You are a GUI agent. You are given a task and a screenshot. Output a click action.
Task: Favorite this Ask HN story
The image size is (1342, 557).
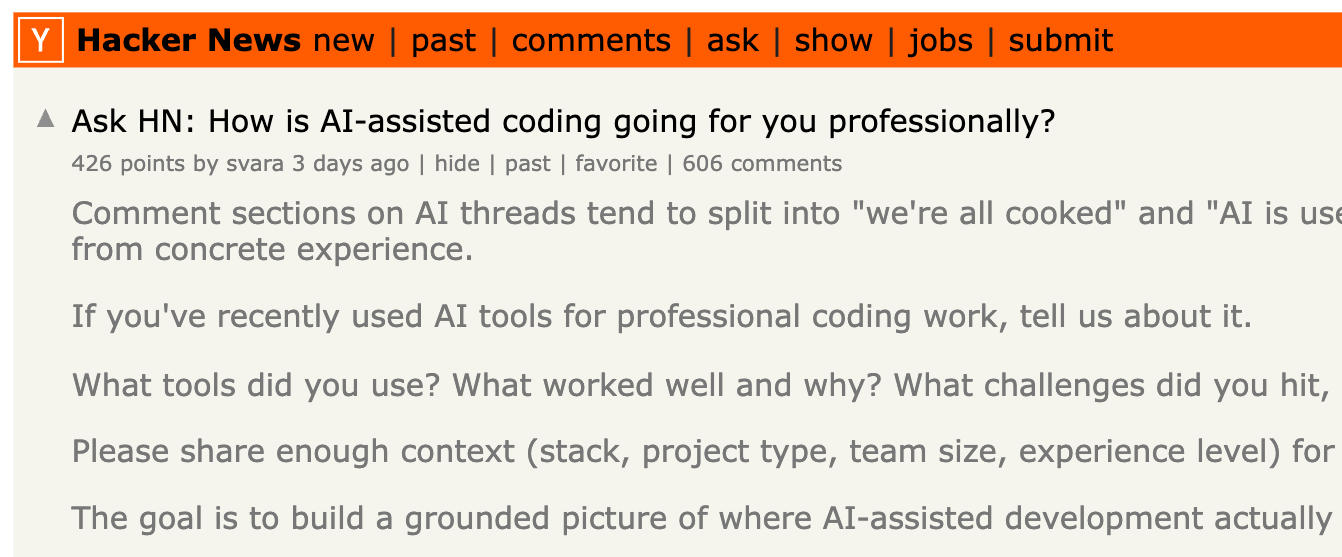616,164
